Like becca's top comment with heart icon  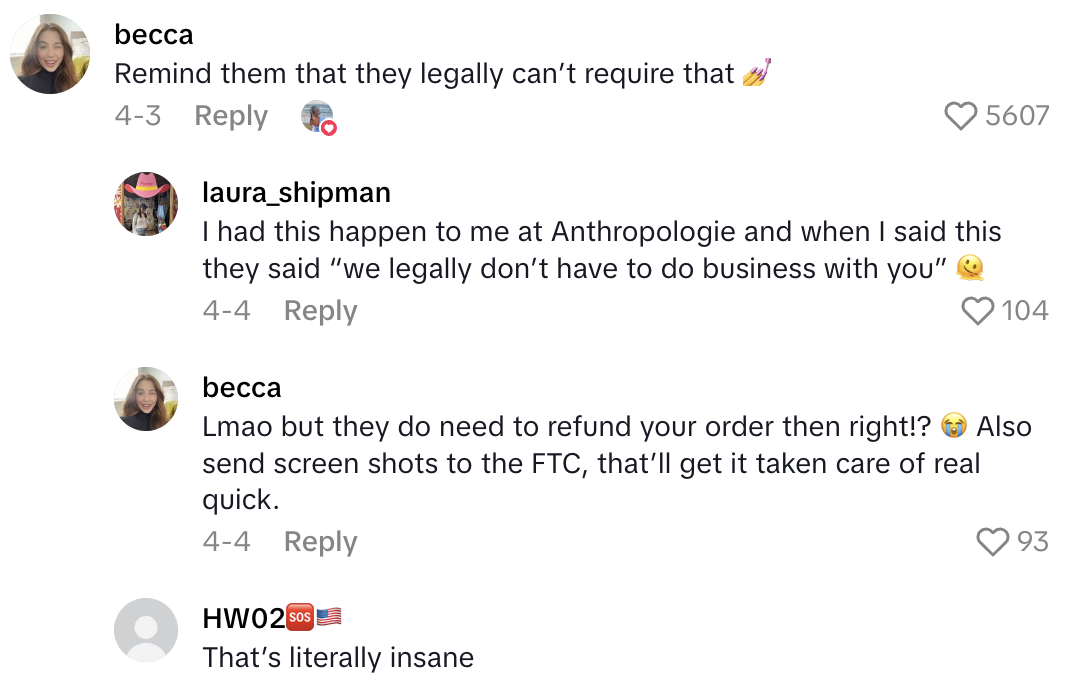(961, 115)
